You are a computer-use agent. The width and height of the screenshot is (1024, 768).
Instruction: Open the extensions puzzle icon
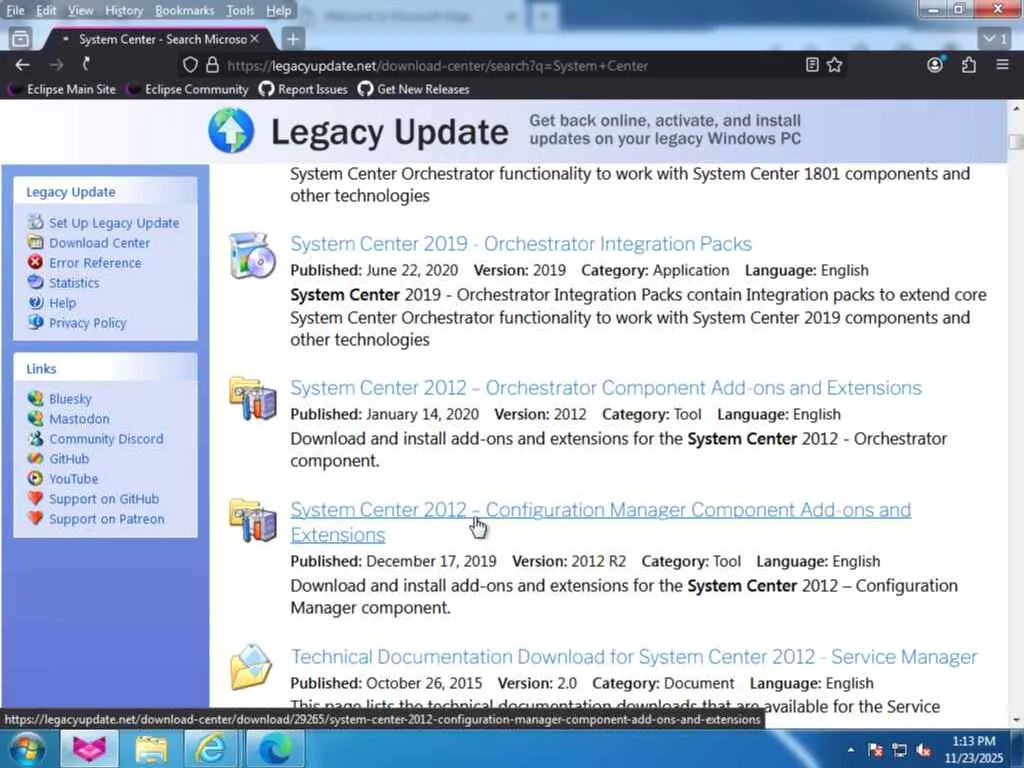pos(969,65)
